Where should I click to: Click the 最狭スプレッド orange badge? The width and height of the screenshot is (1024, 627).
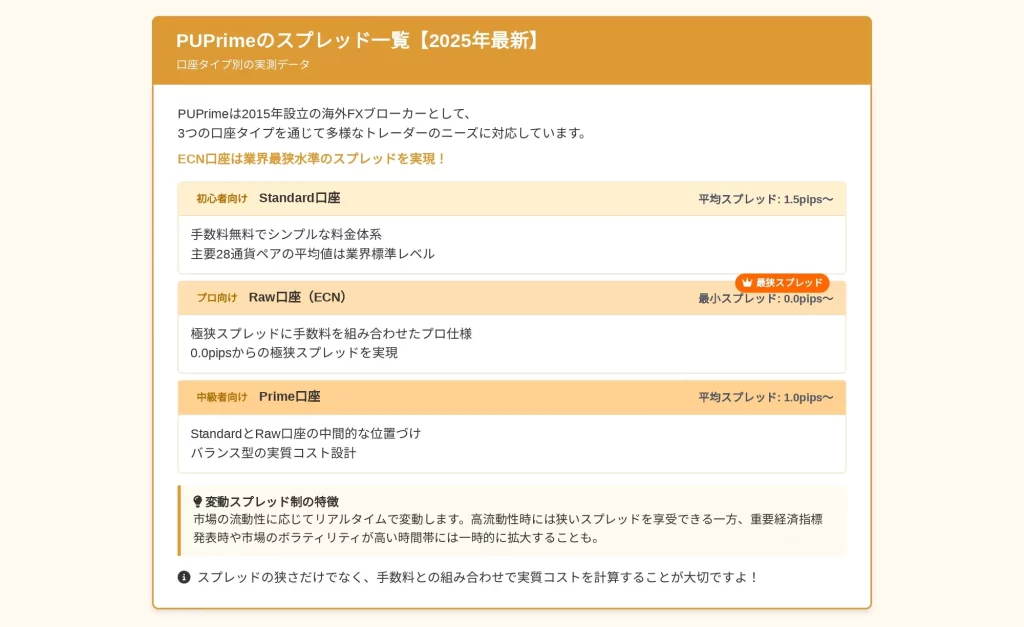(782, 283)
